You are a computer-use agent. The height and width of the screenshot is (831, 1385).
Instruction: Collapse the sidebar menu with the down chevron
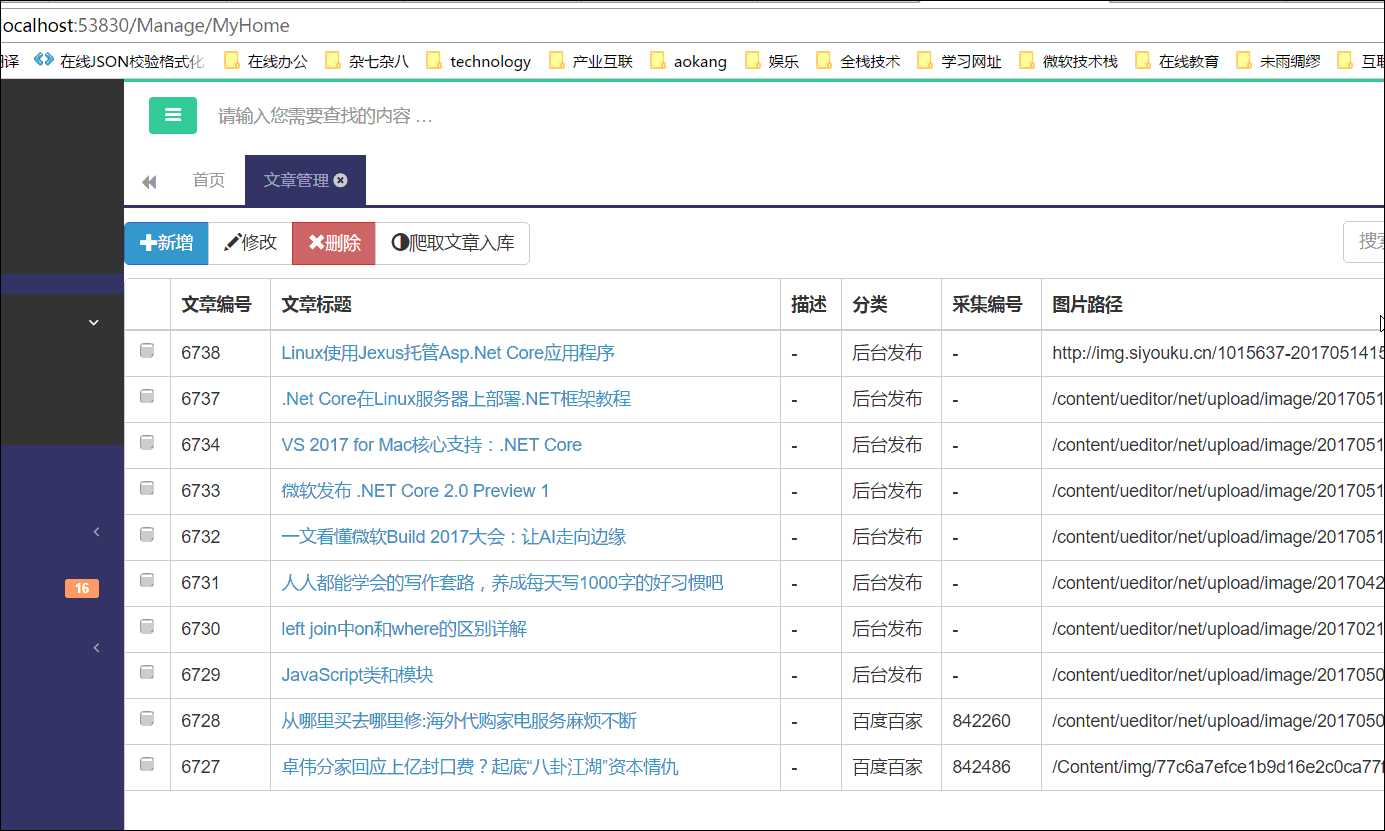click(94, 322)
